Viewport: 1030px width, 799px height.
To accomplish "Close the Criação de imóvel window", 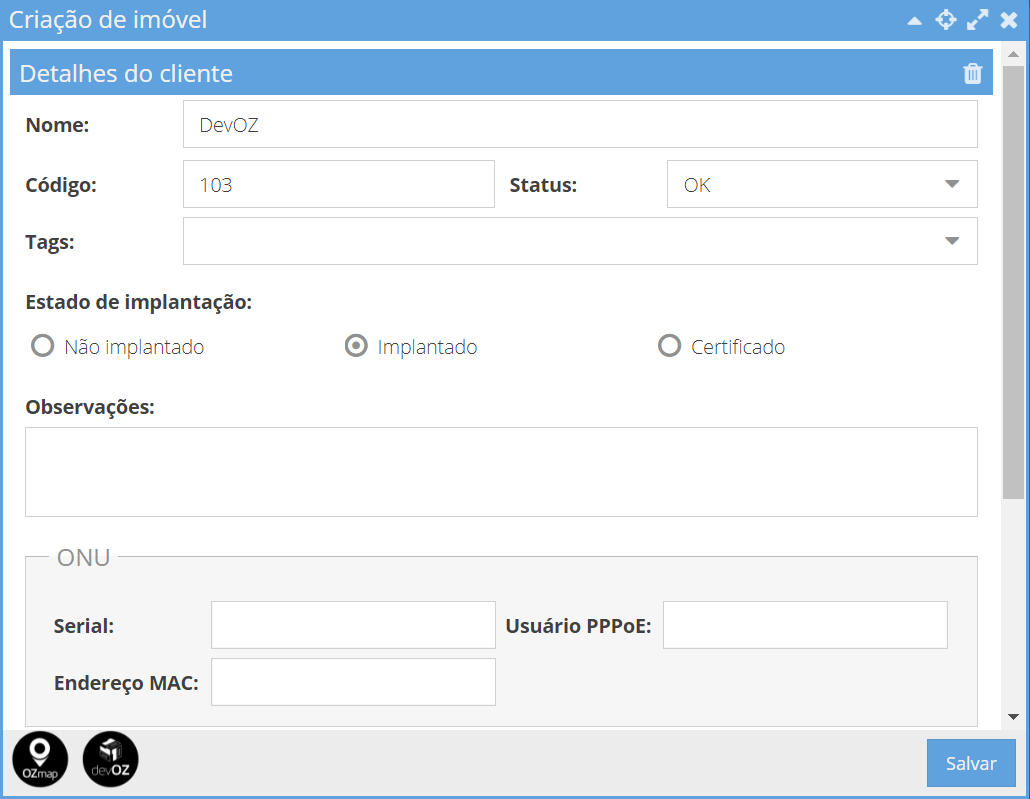I will [x=1009, y=20].
